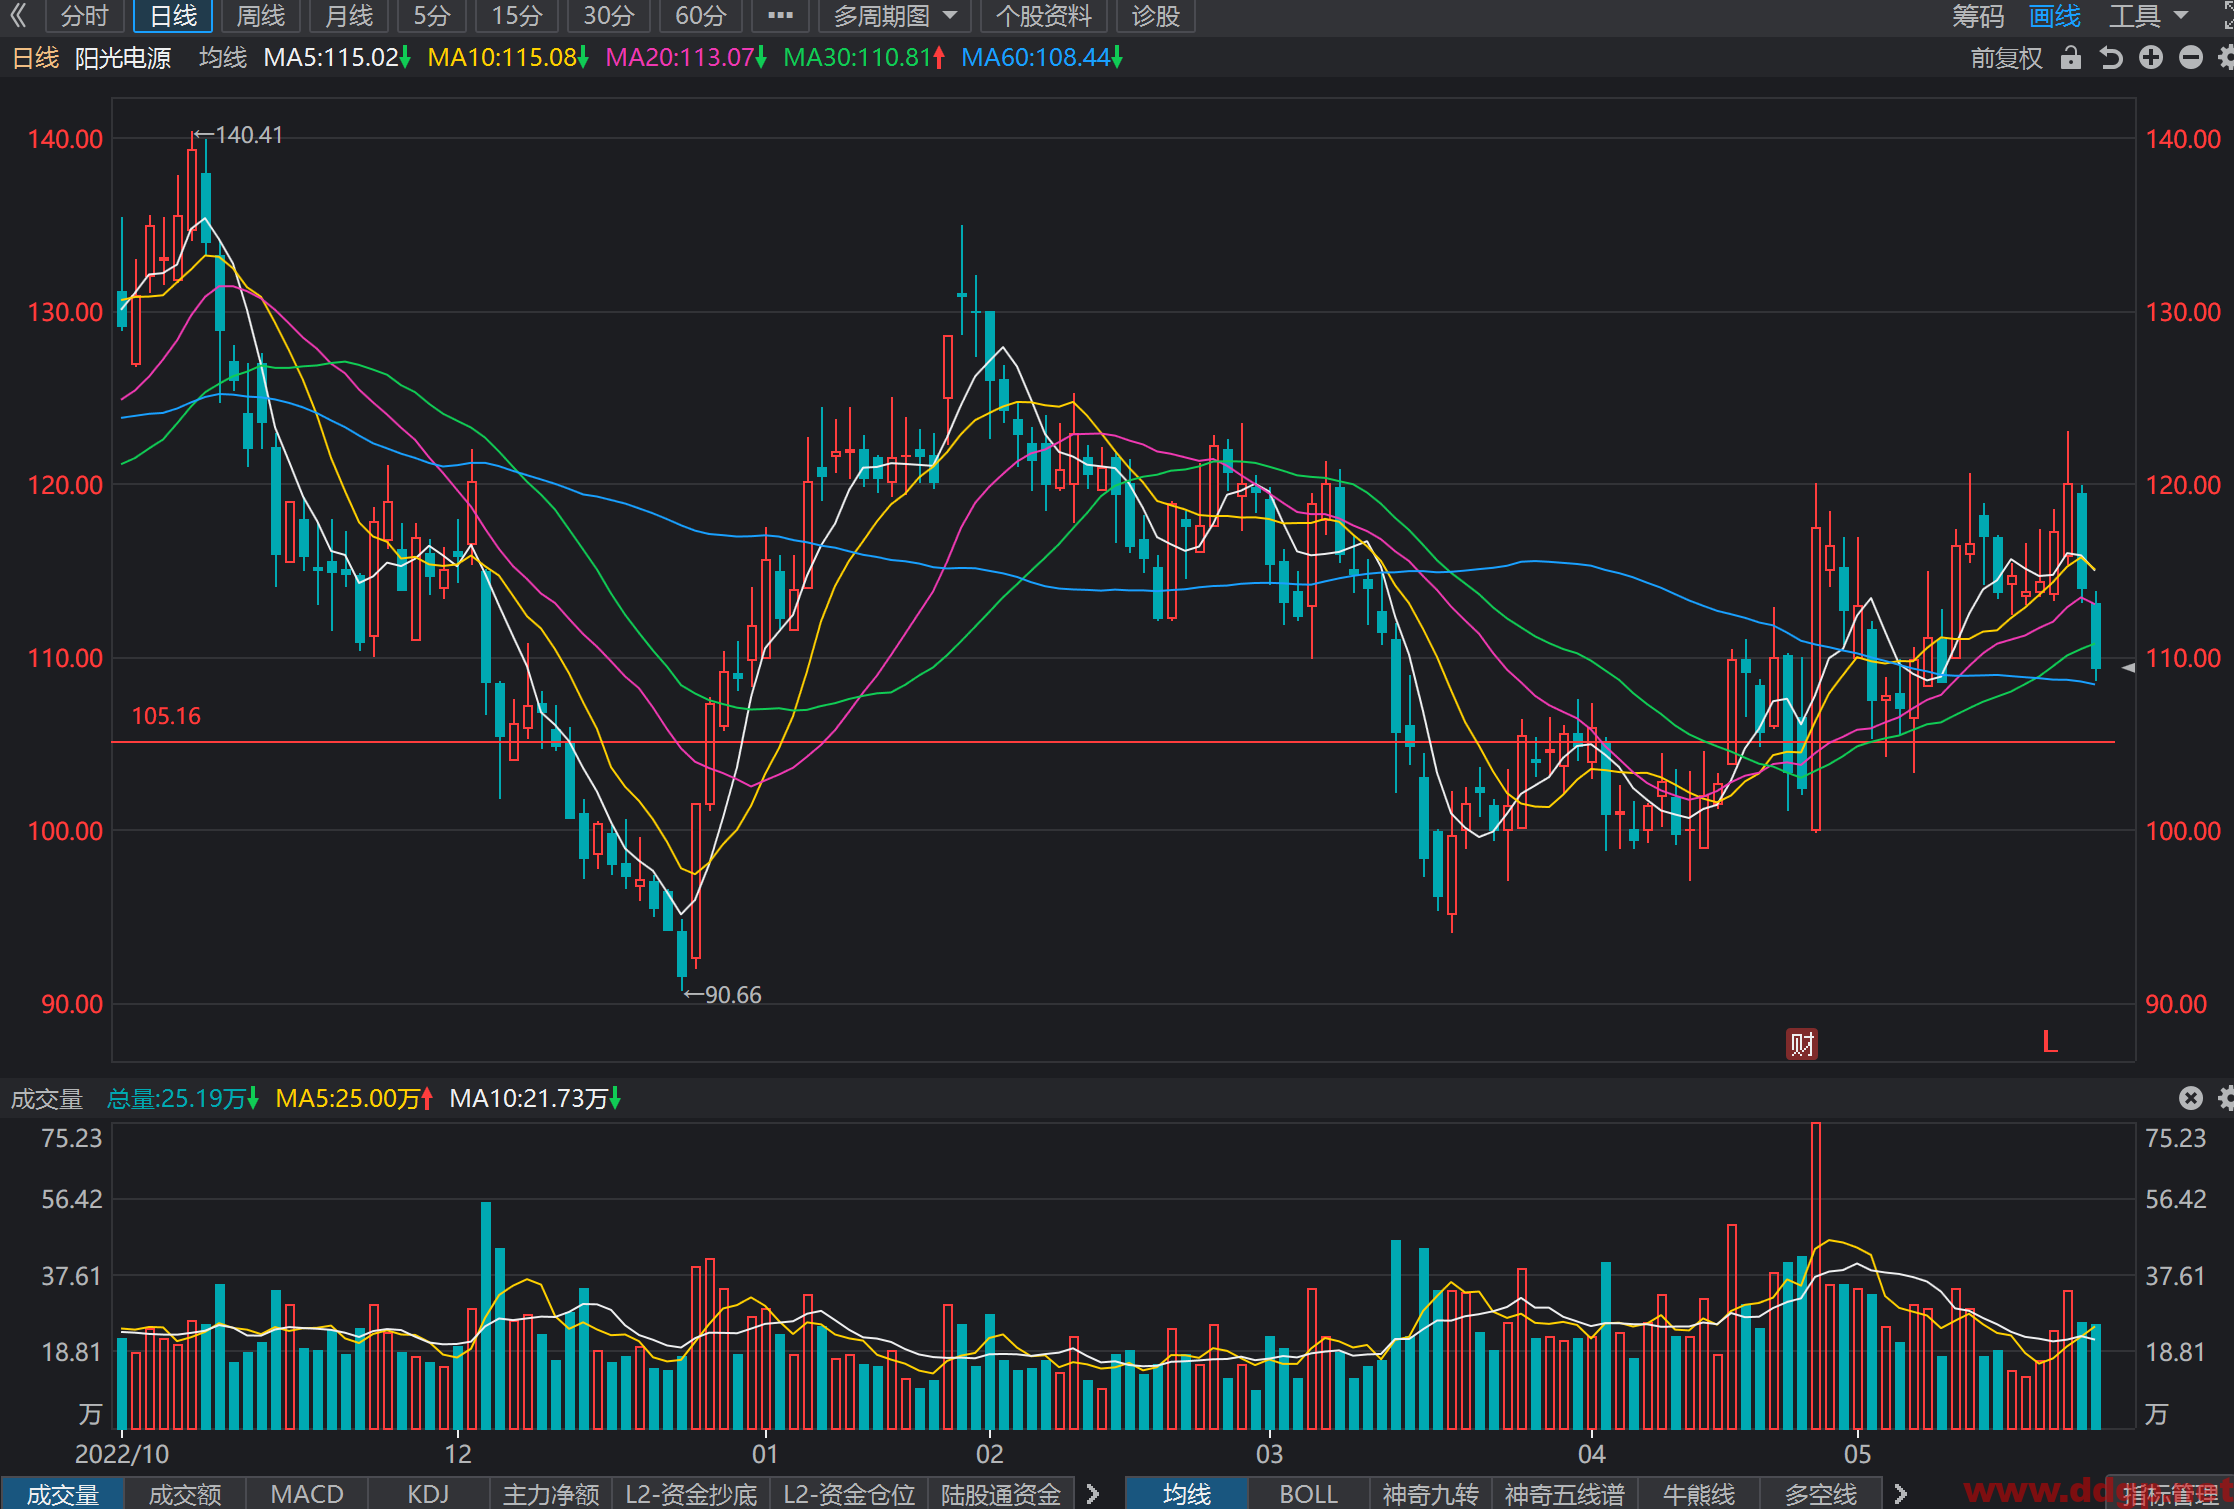Click the undo arrow icon on chart toolbar
The height and width of the screenshot is (1509, 2234).
pyautogui.click(x=2111, y=58)
